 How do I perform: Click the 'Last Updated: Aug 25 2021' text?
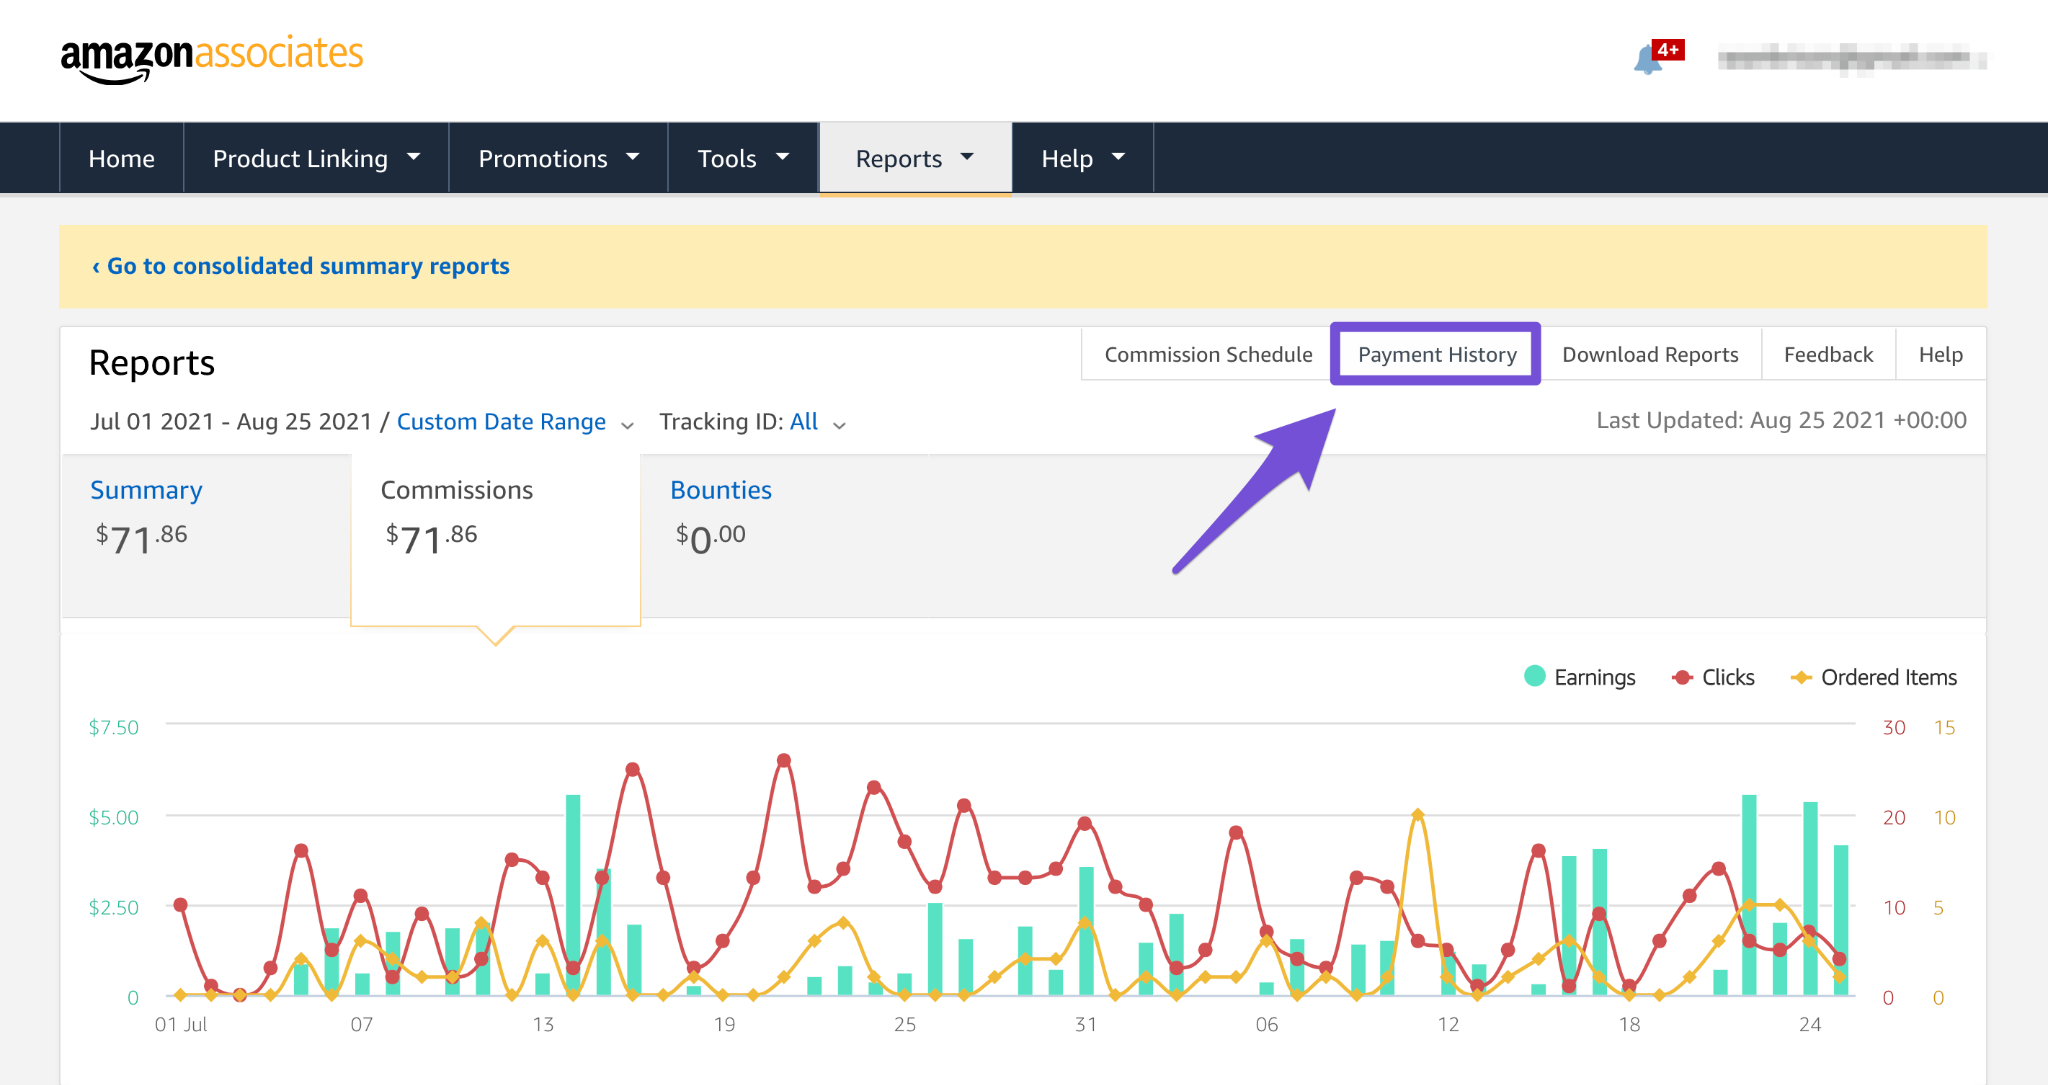point(1781,420)
